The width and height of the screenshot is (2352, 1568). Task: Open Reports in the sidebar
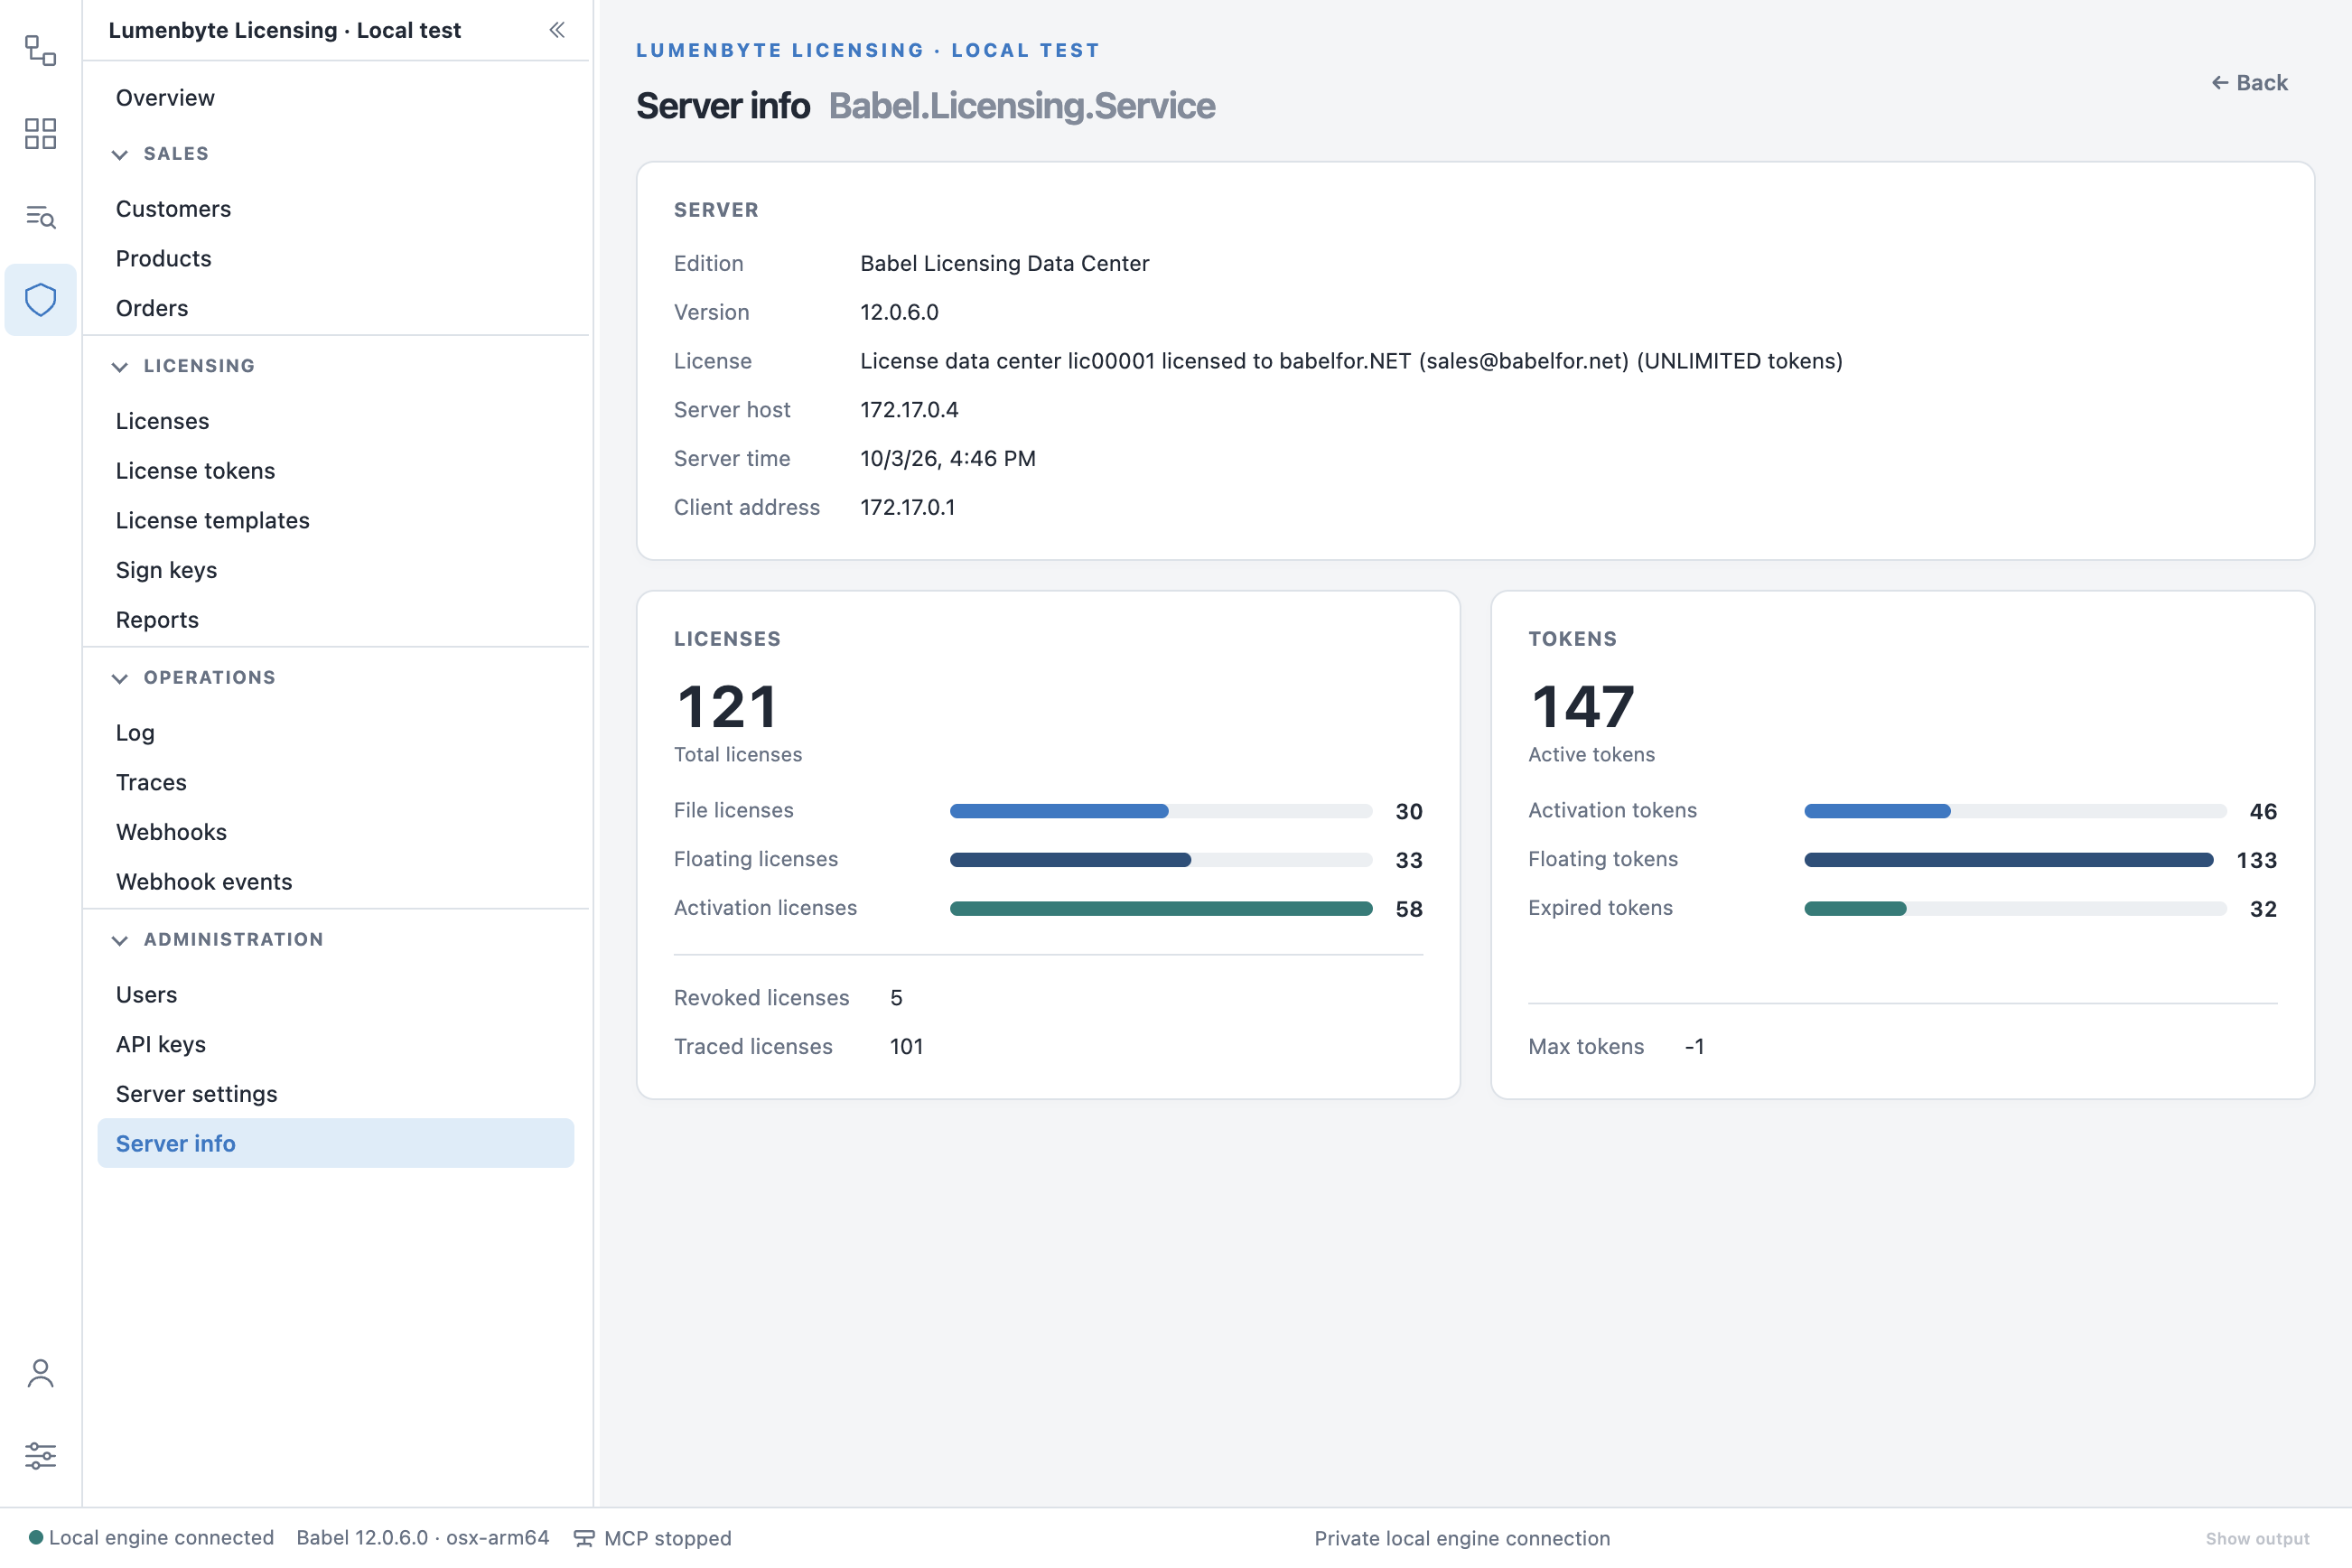336,620
